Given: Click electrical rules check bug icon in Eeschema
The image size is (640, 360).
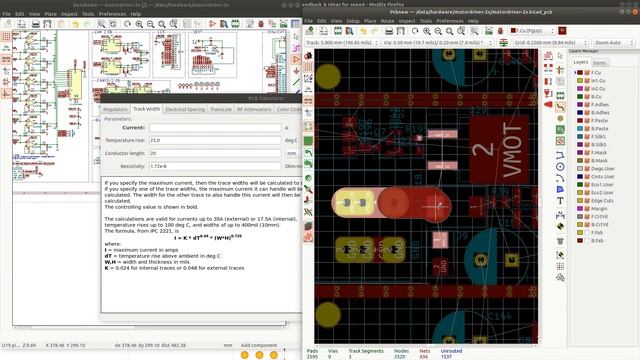Looking at the screenshot, I should 261,24.
